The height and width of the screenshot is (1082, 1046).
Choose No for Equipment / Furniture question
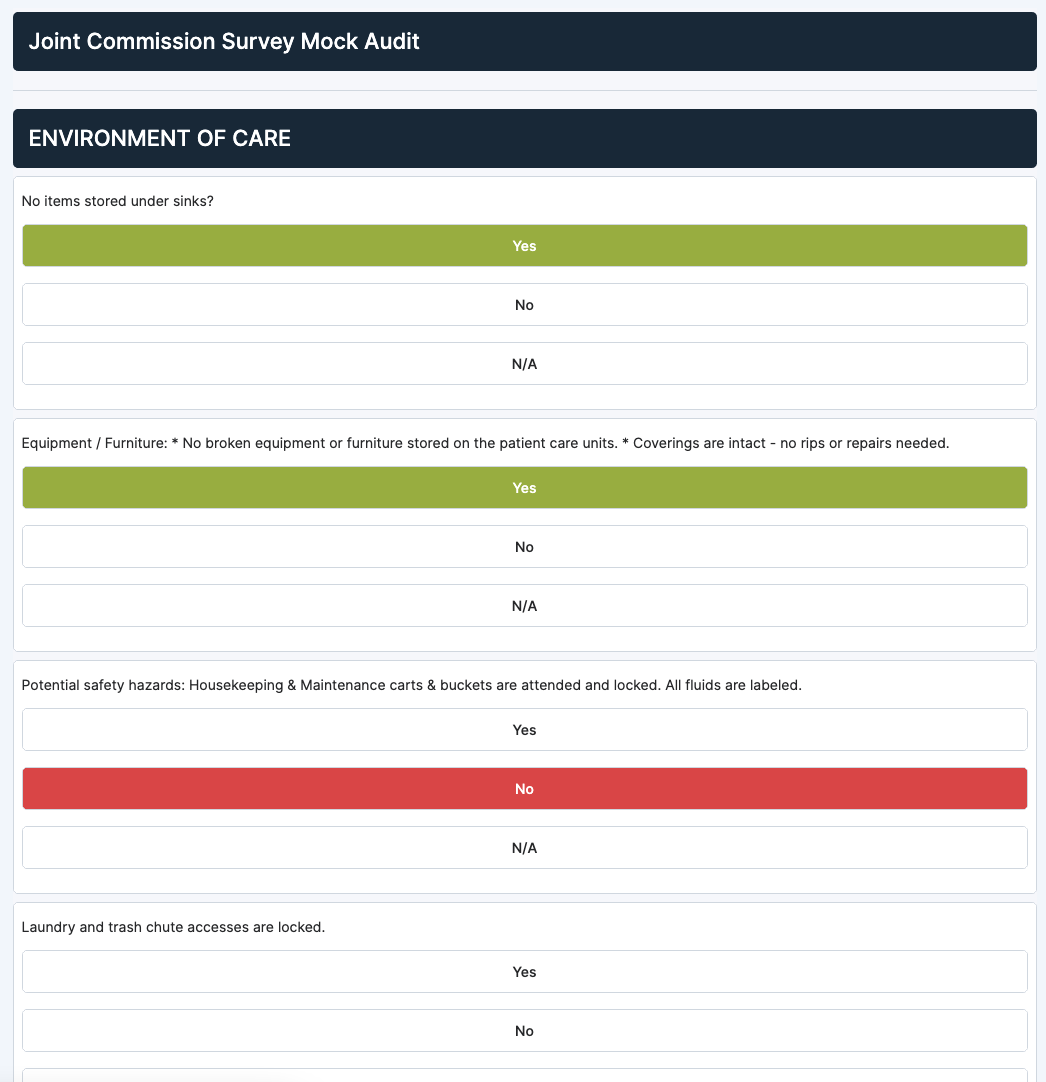[x=524, y=547]
